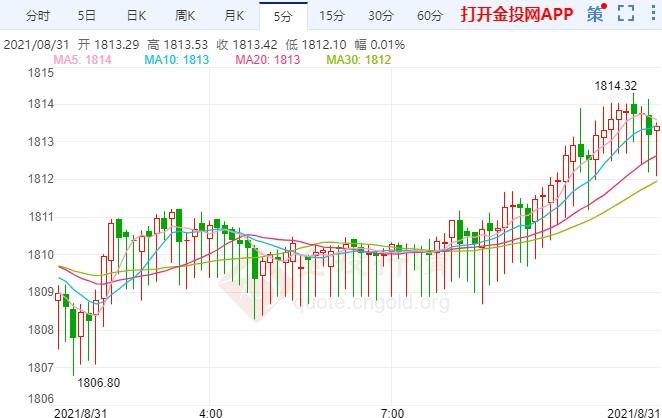662x418 pixels.
Task: Click the MA5: 1814 legend label
Action: click(x=82, y=60)
